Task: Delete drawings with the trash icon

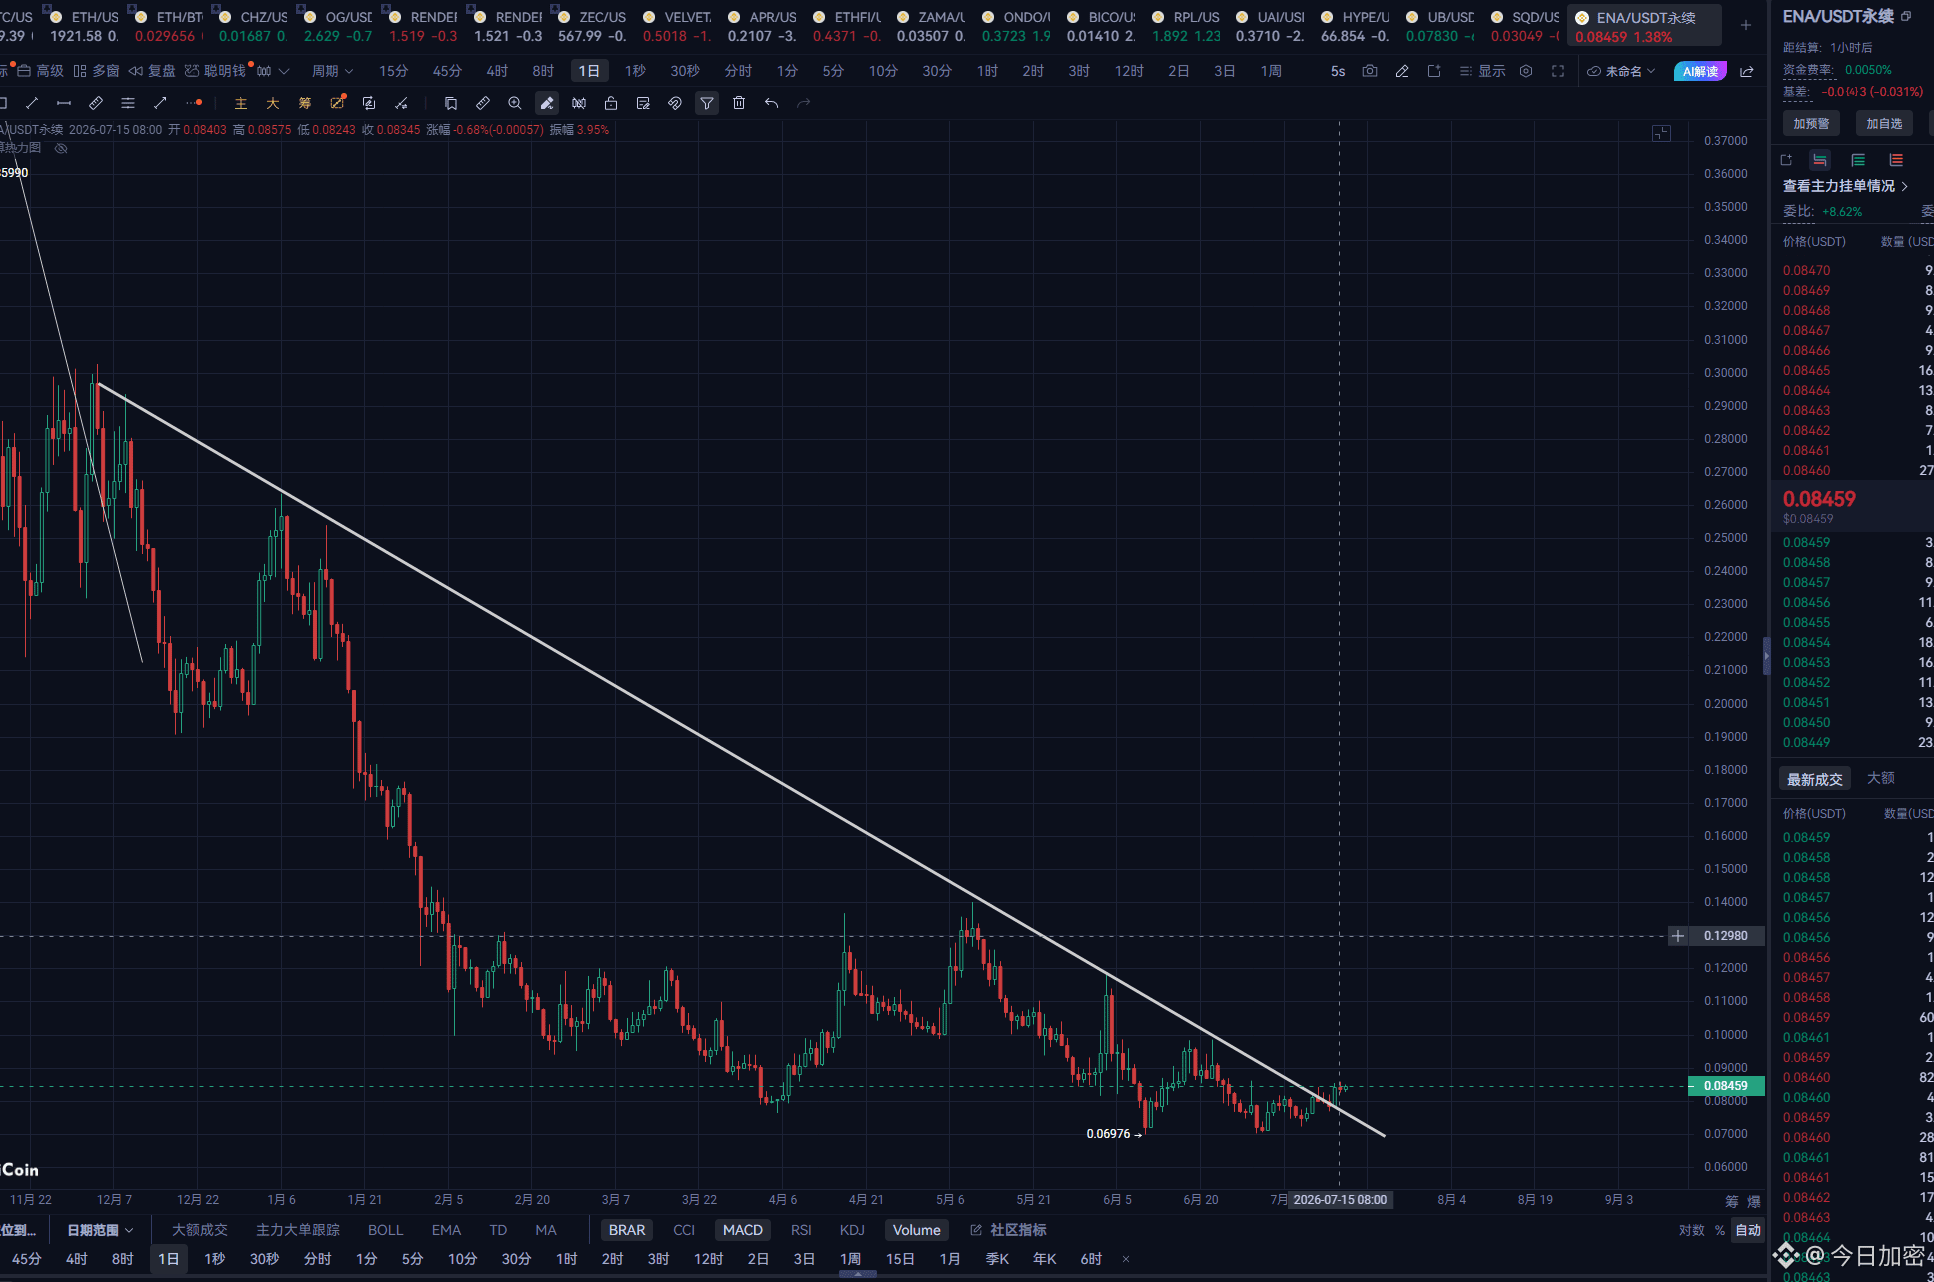Action: pos(739,103)
